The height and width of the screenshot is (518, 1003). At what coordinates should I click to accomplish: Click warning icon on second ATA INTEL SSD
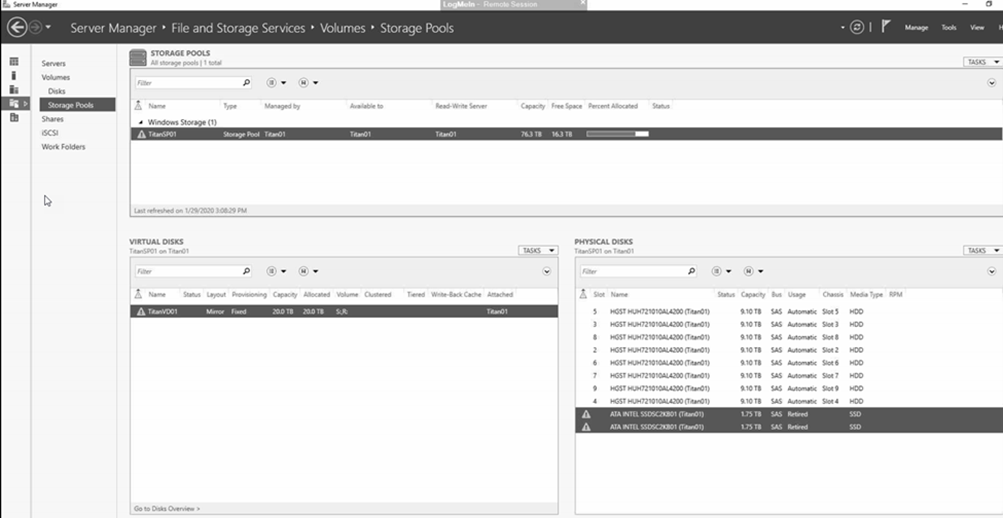[x=585, y=427]
